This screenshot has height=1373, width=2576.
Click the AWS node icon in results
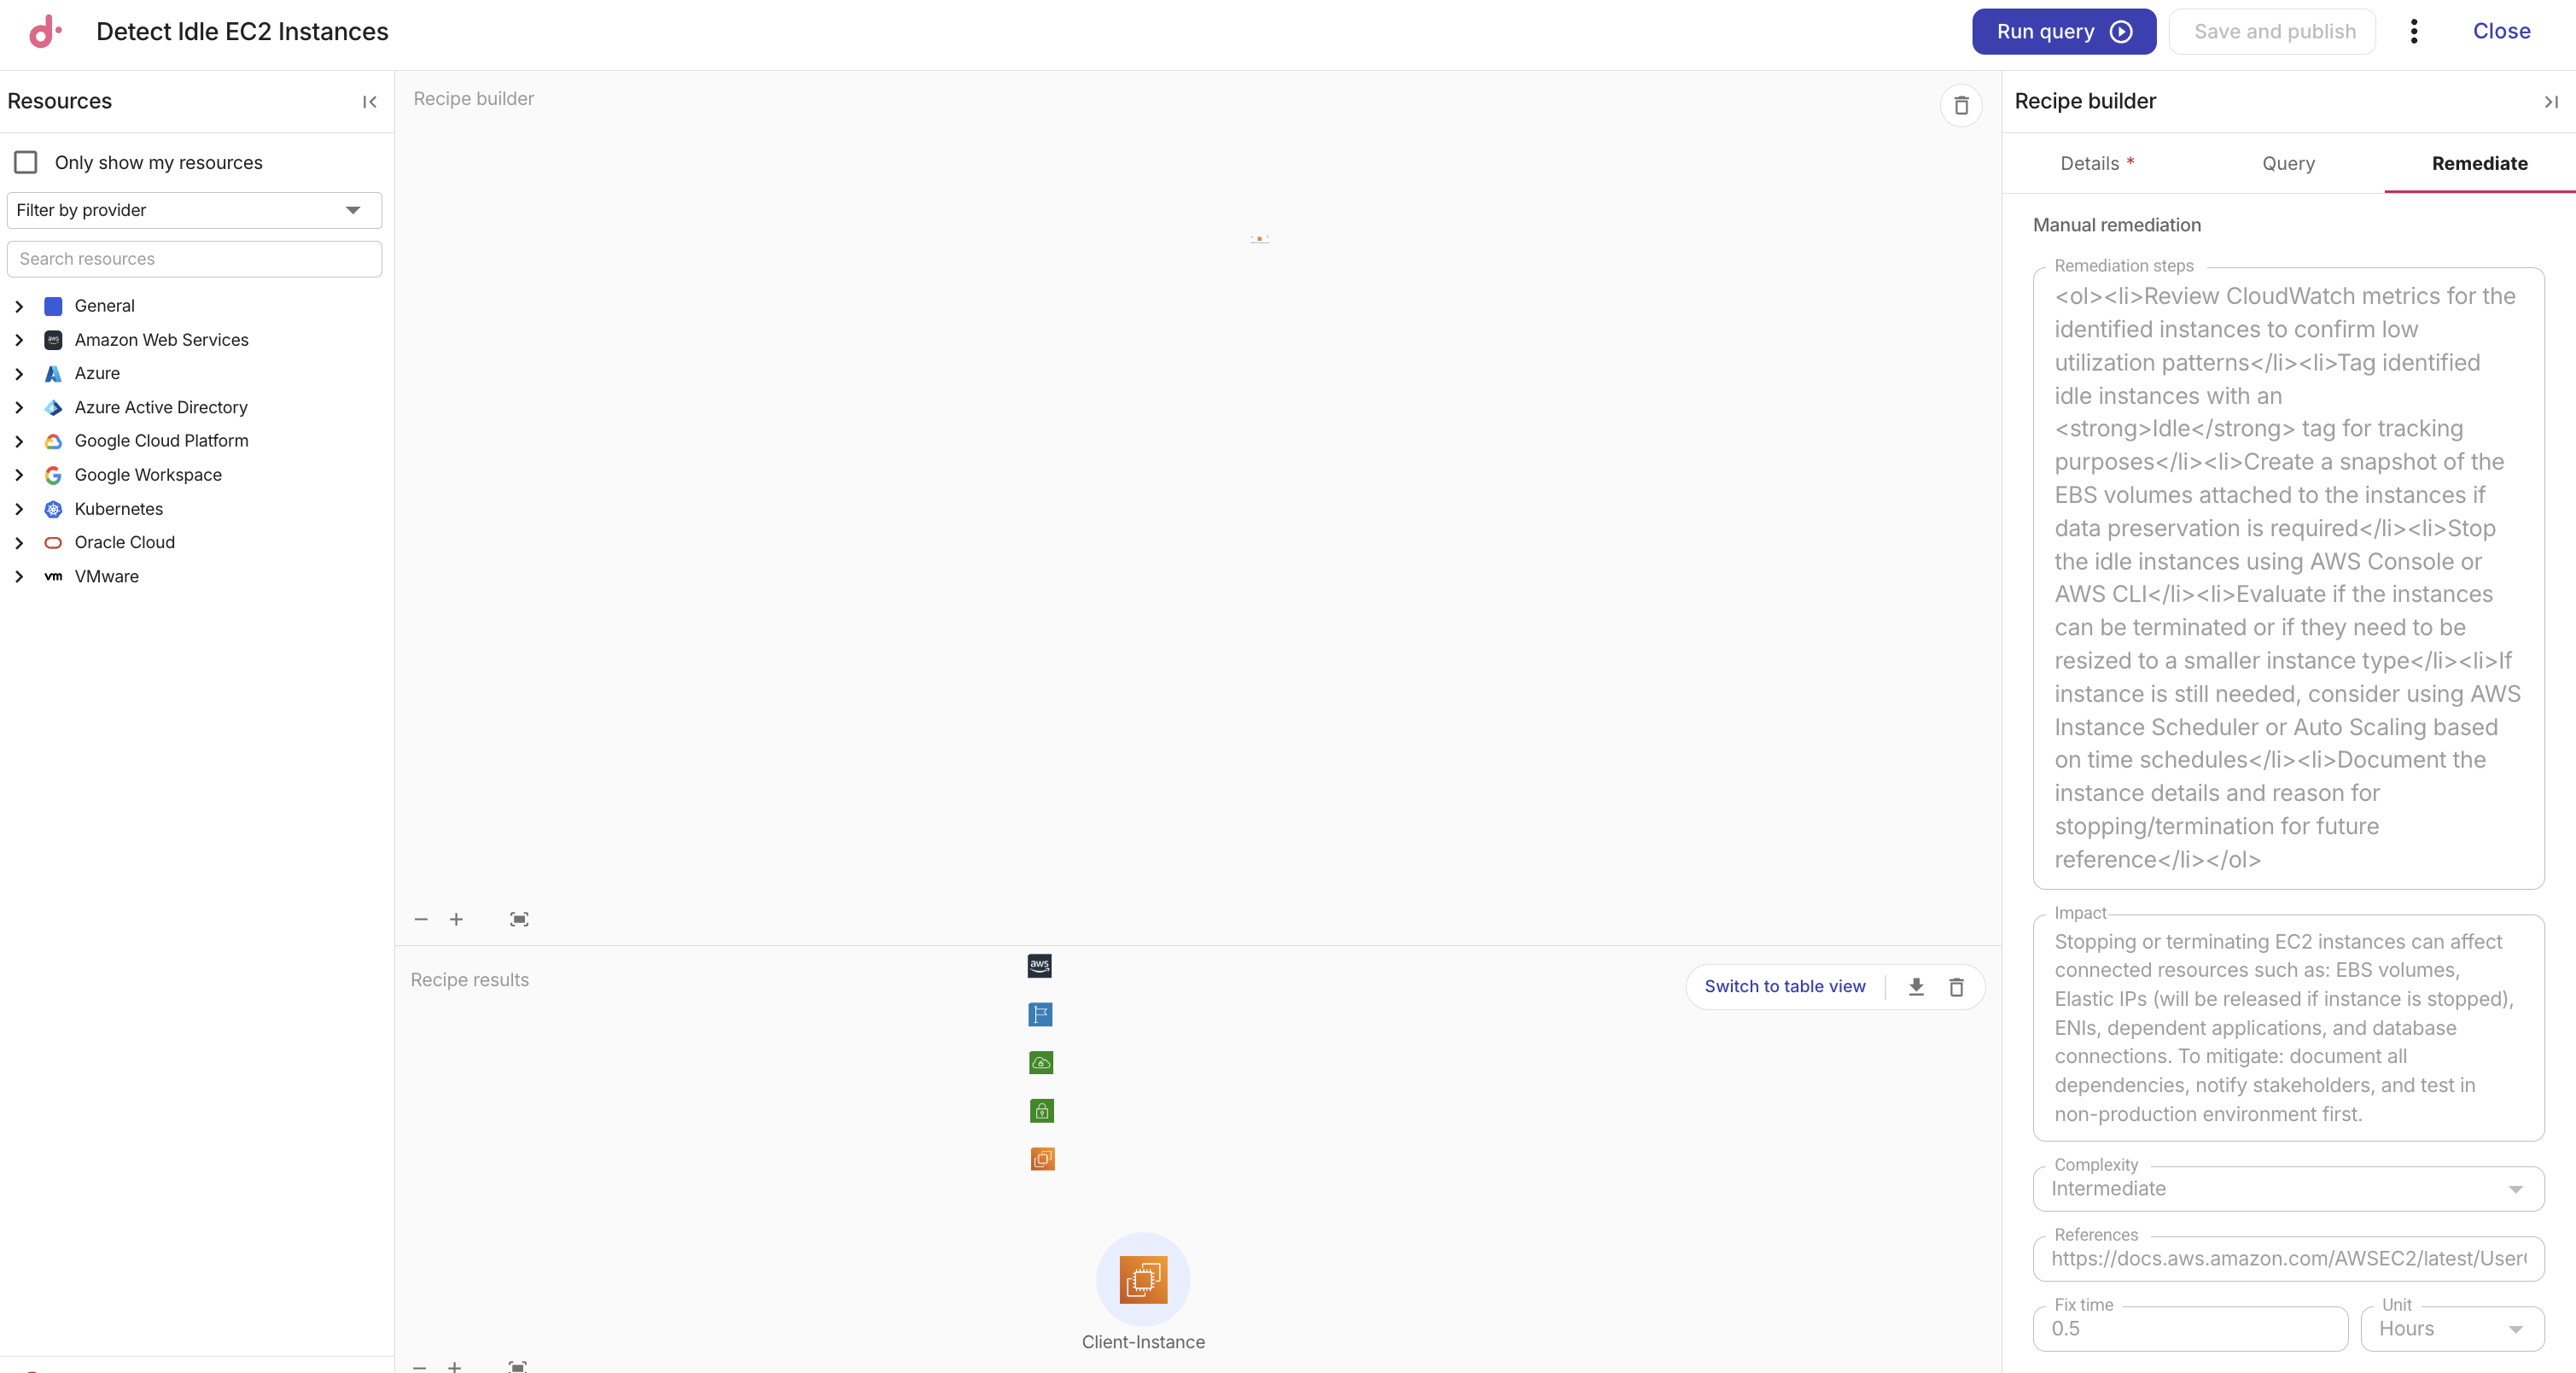pyautogui.click(x=1039, y=965)
